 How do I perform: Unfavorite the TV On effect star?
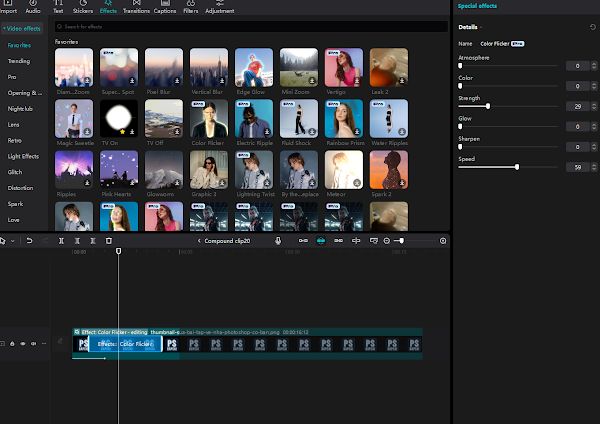coord(122,132)
